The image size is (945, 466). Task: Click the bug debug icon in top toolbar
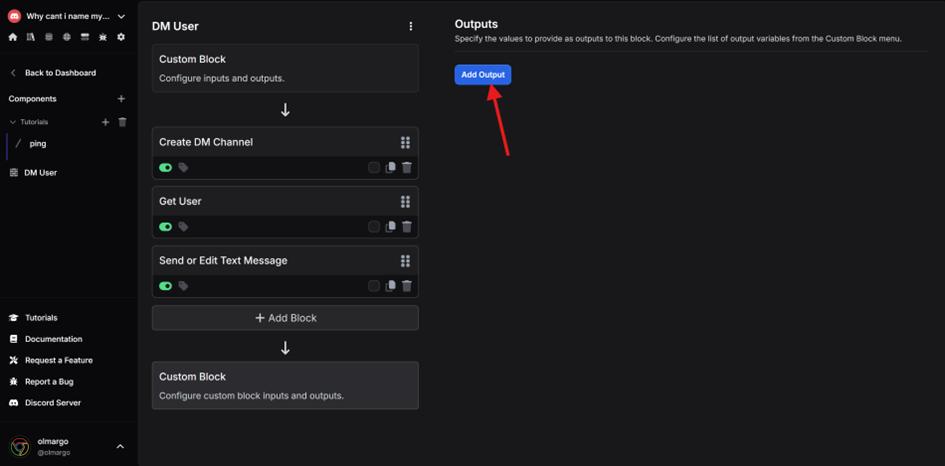pyautogui.click(x=103, y=37)
